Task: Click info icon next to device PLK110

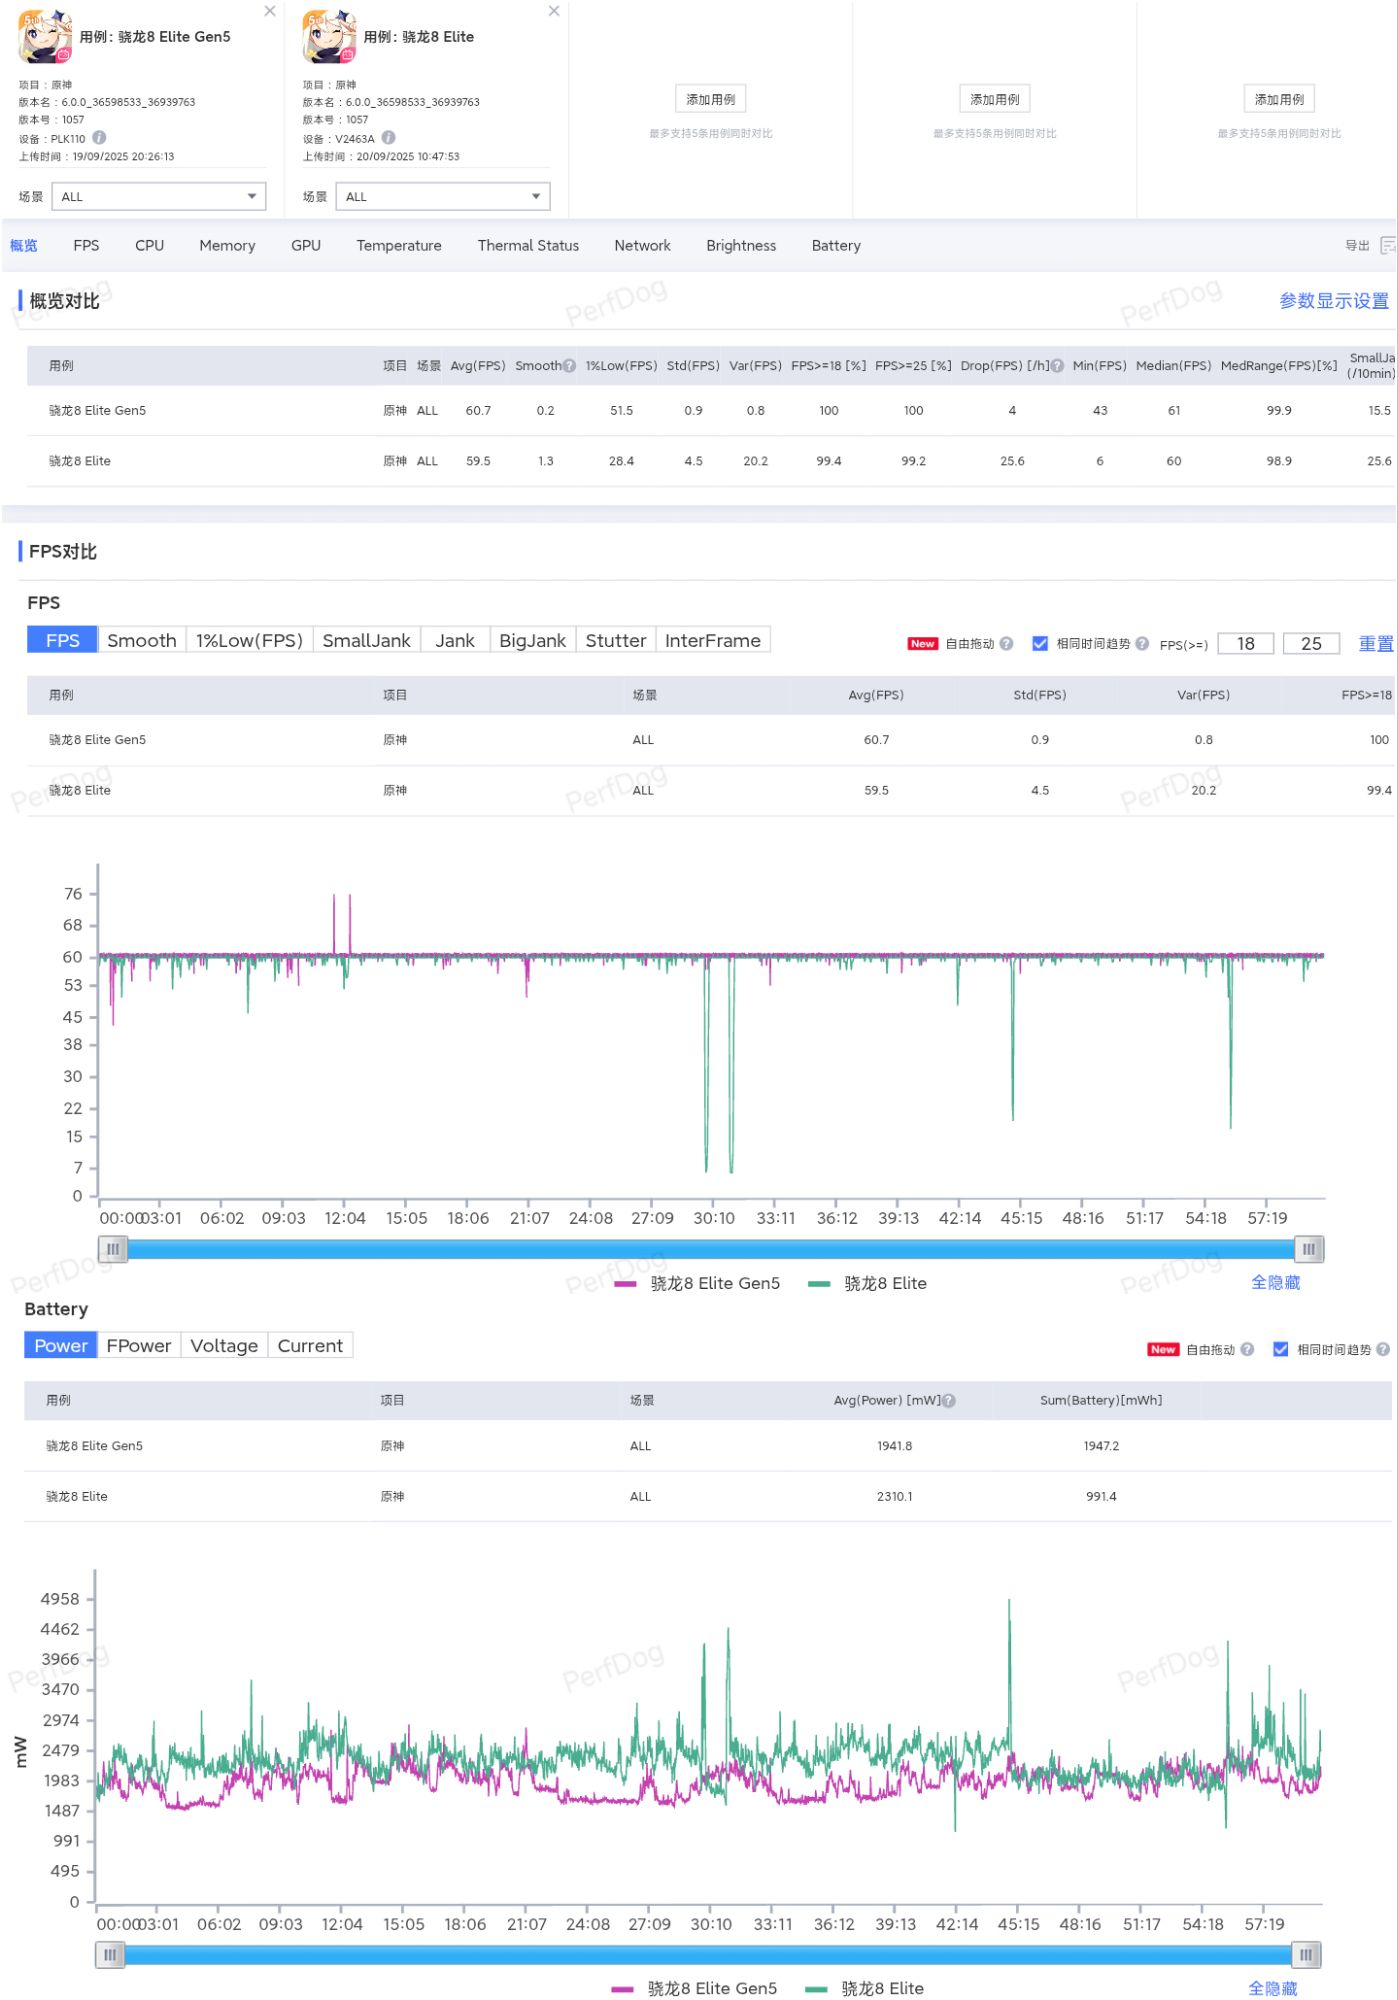Action: tap(99, 138)
